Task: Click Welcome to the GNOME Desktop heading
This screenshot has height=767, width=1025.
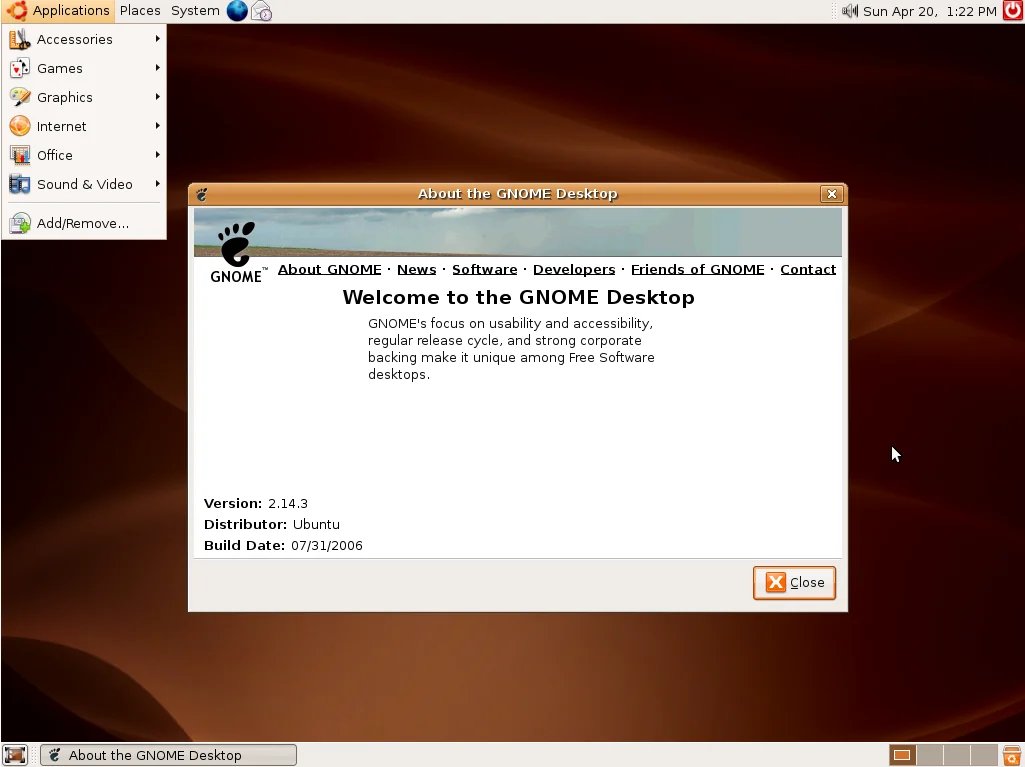Action: coord(518,298)
